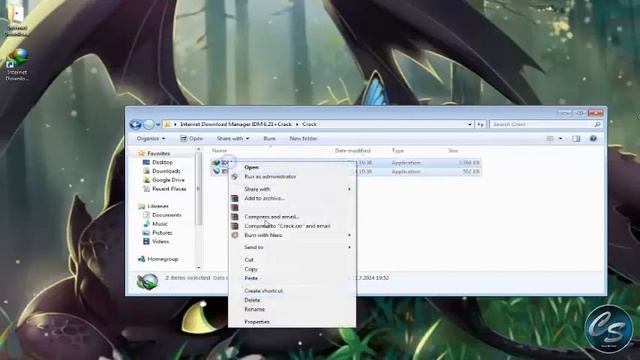Select Homegroup in navigation pane
This screenshot has width=640, height=360.
pyautogui.click(x=162, y=259)
